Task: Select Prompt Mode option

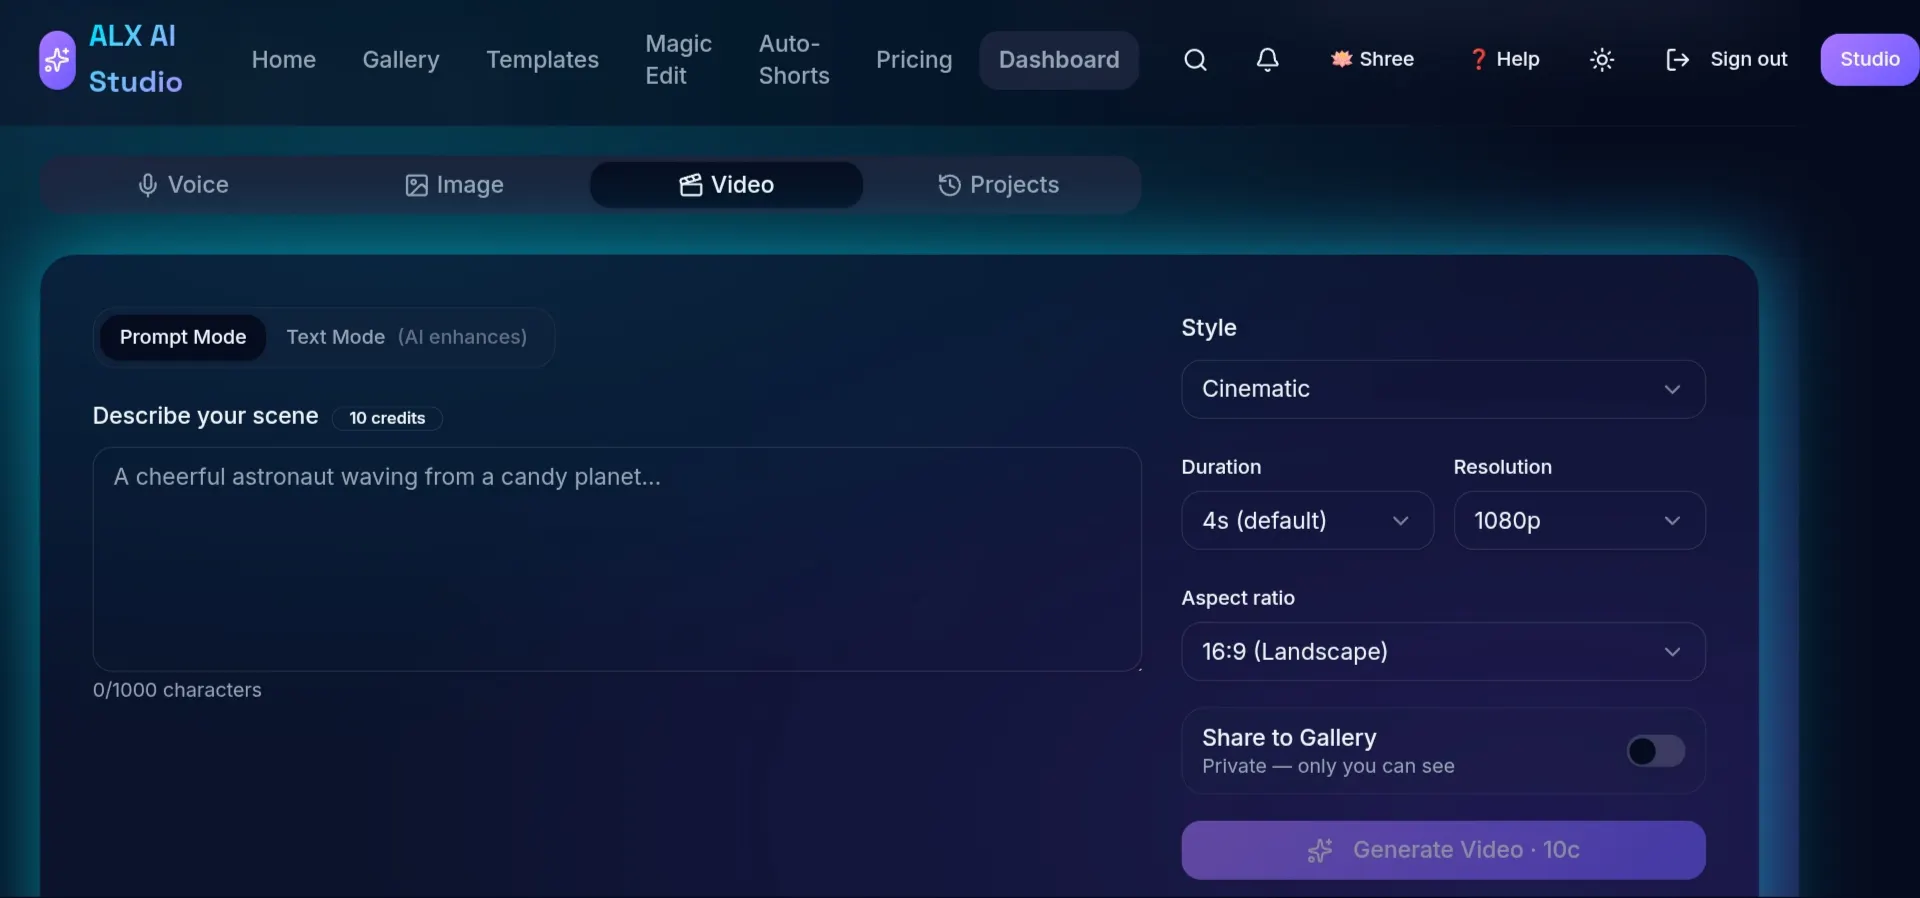Action: [x=183, y=337]
